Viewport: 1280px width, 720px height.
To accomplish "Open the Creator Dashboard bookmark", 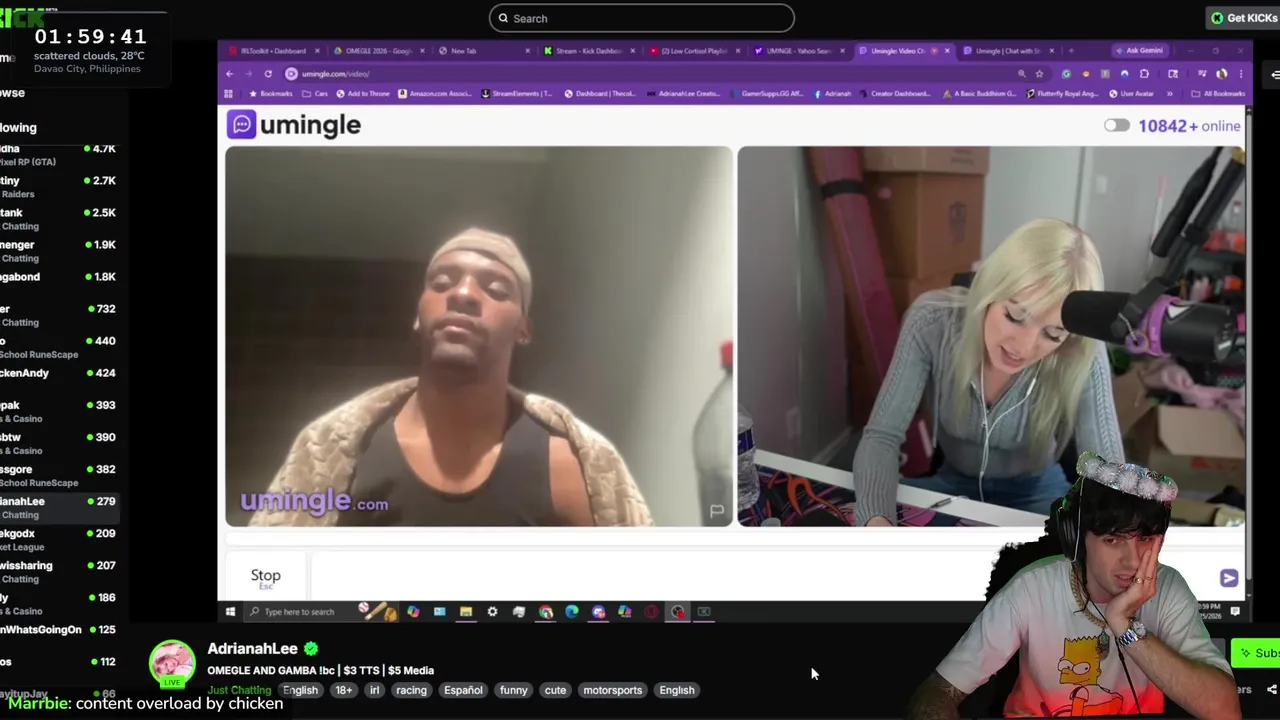I will (894, 94).
